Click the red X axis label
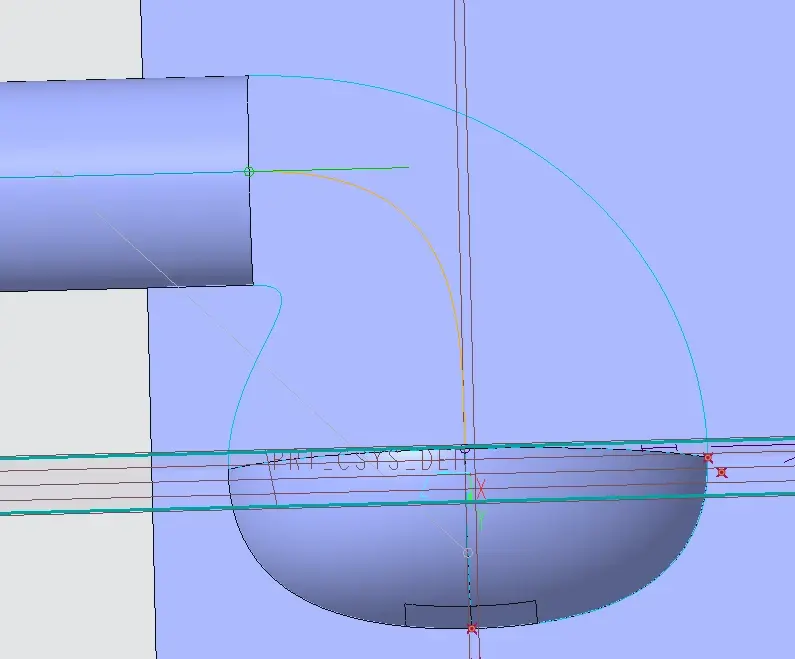 coord(481,490)
